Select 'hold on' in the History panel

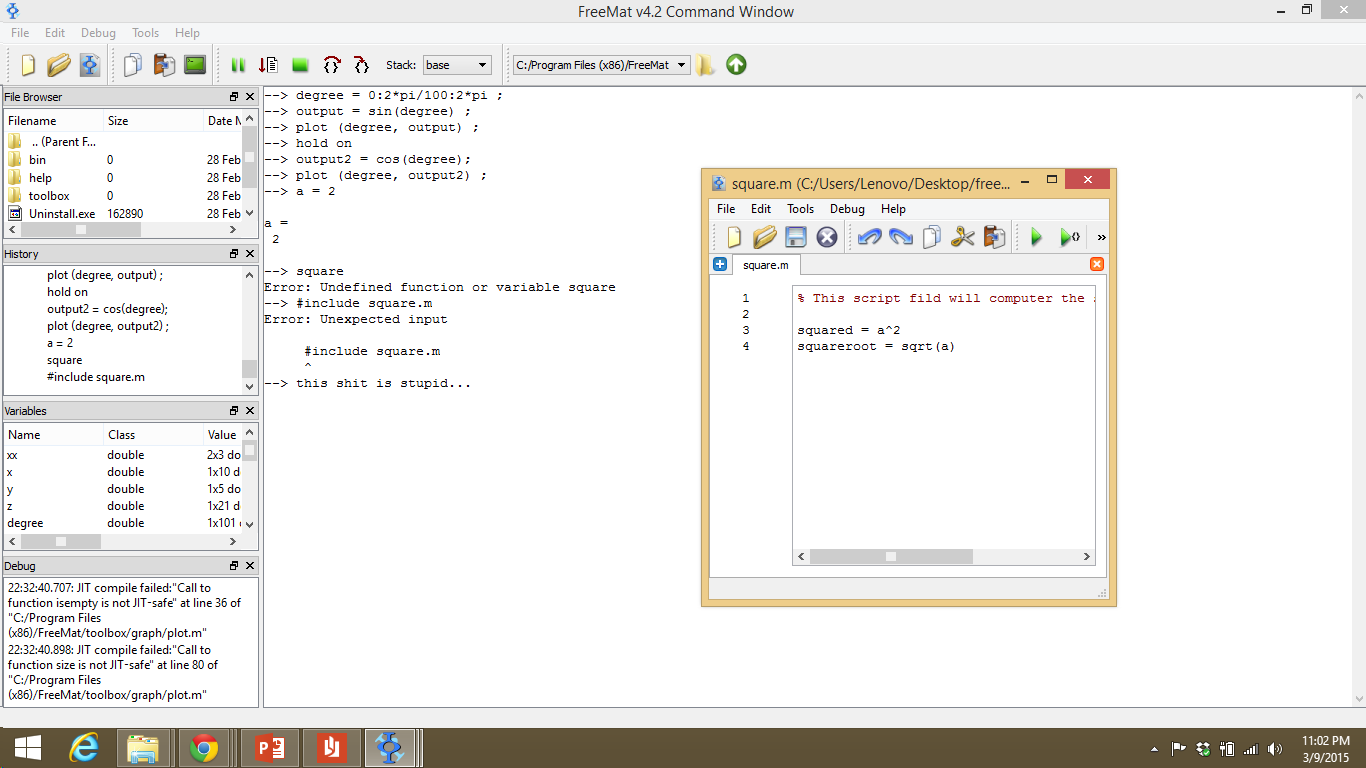tap(67, 292)
